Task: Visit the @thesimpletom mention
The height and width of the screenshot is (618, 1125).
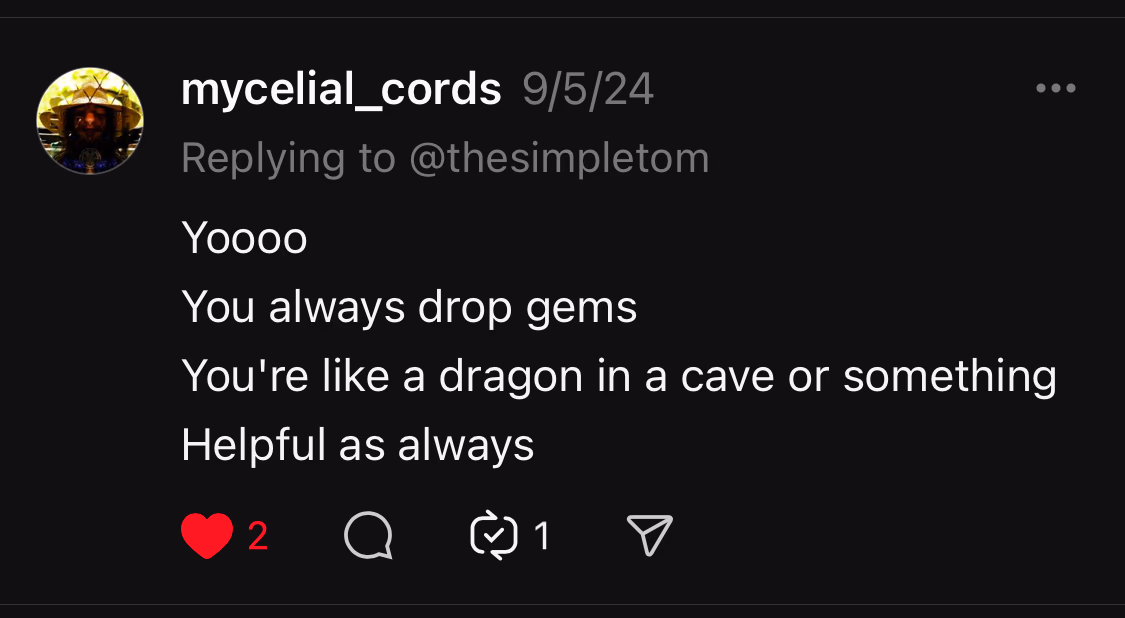Action: tap(559, 158)
